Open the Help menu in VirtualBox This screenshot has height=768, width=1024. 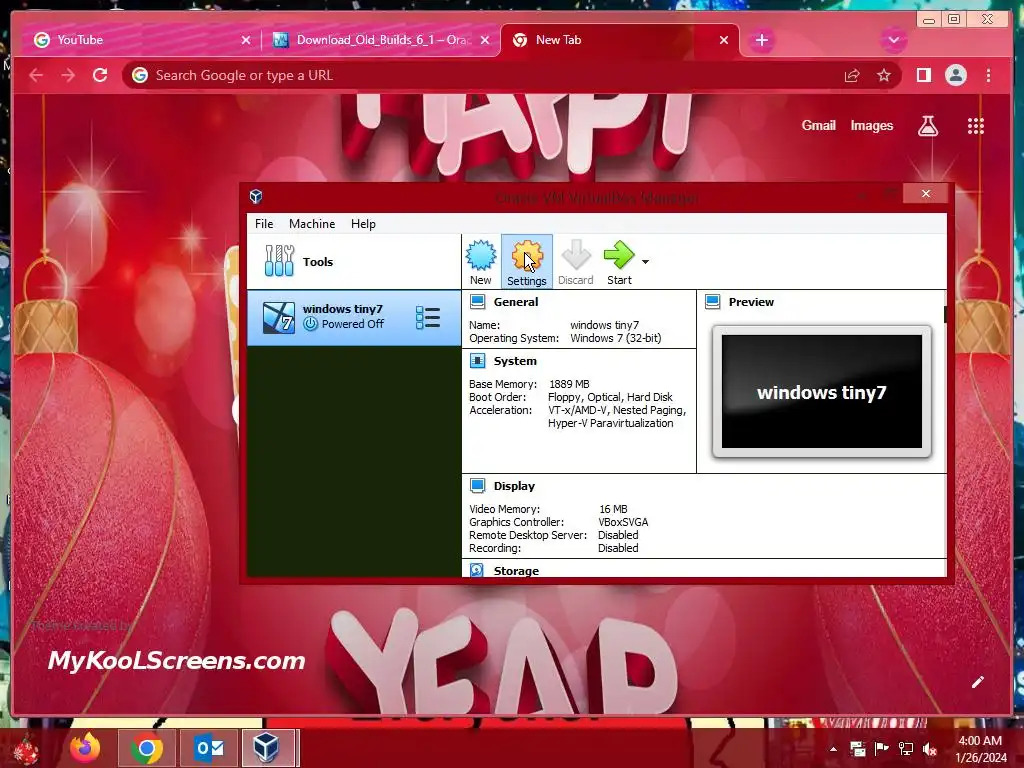(363, 224)
